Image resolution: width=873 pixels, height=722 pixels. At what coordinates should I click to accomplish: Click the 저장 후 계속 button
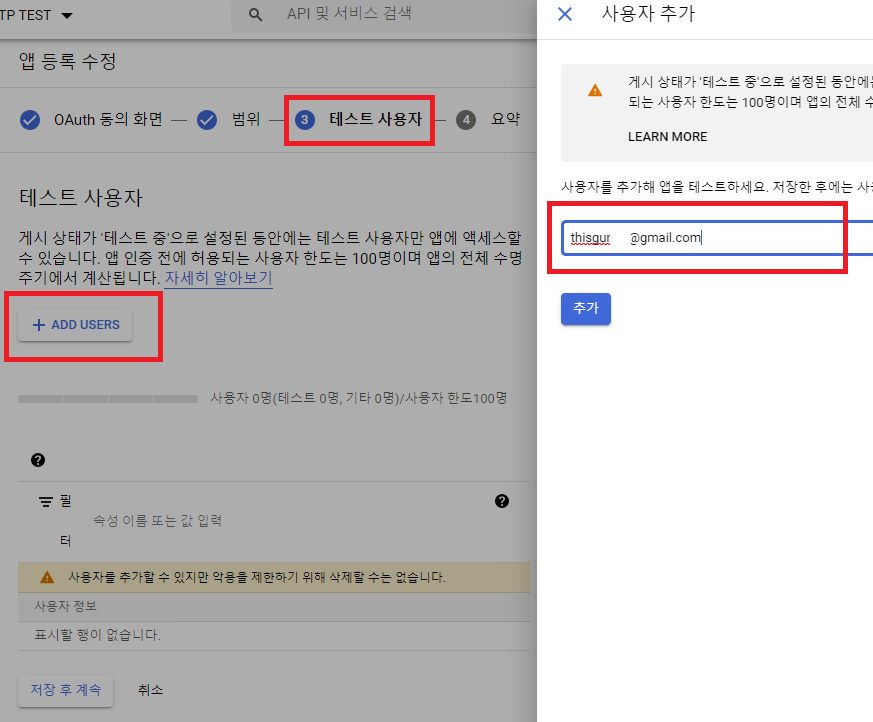tap(66, 690)
